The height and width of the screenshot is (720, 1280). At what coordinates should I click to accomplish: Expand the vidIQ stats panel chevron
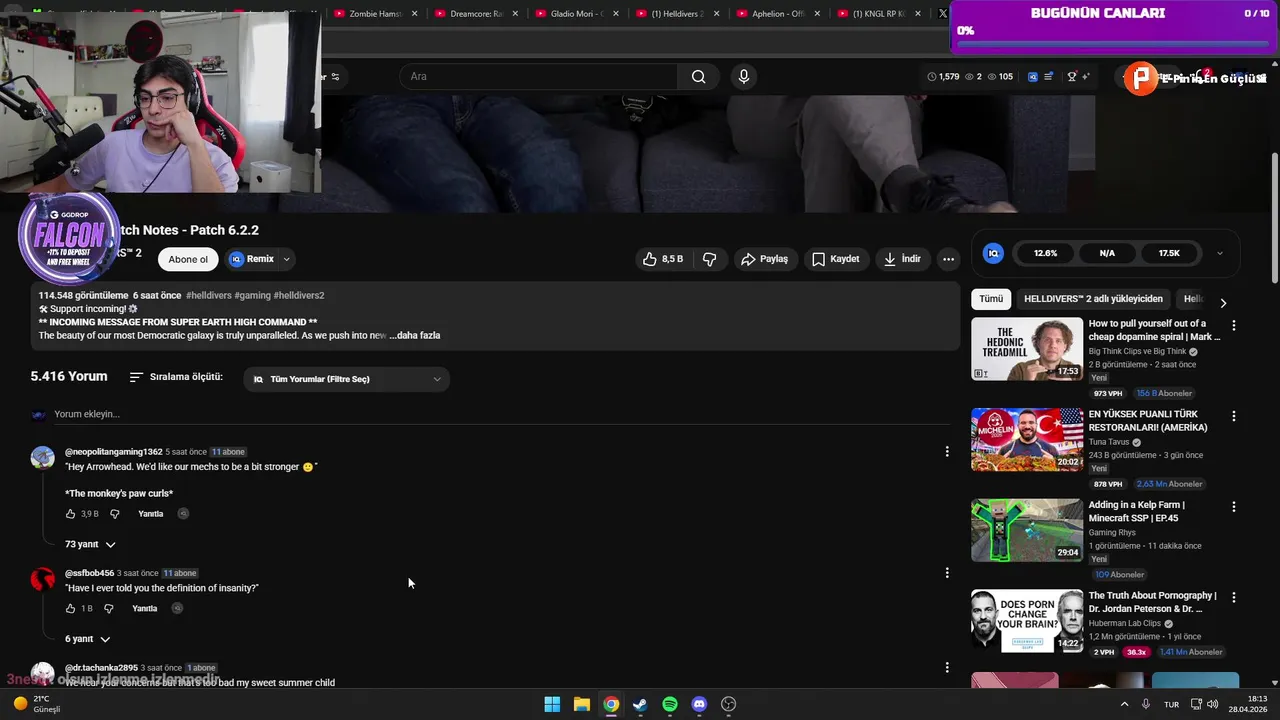(1220, 253)
